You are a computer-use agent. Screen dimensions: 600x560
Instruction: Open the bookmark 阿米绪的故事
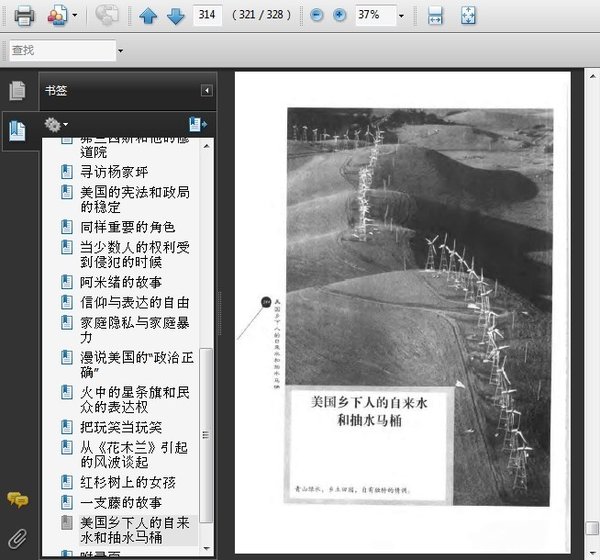(x=121, y=282)
